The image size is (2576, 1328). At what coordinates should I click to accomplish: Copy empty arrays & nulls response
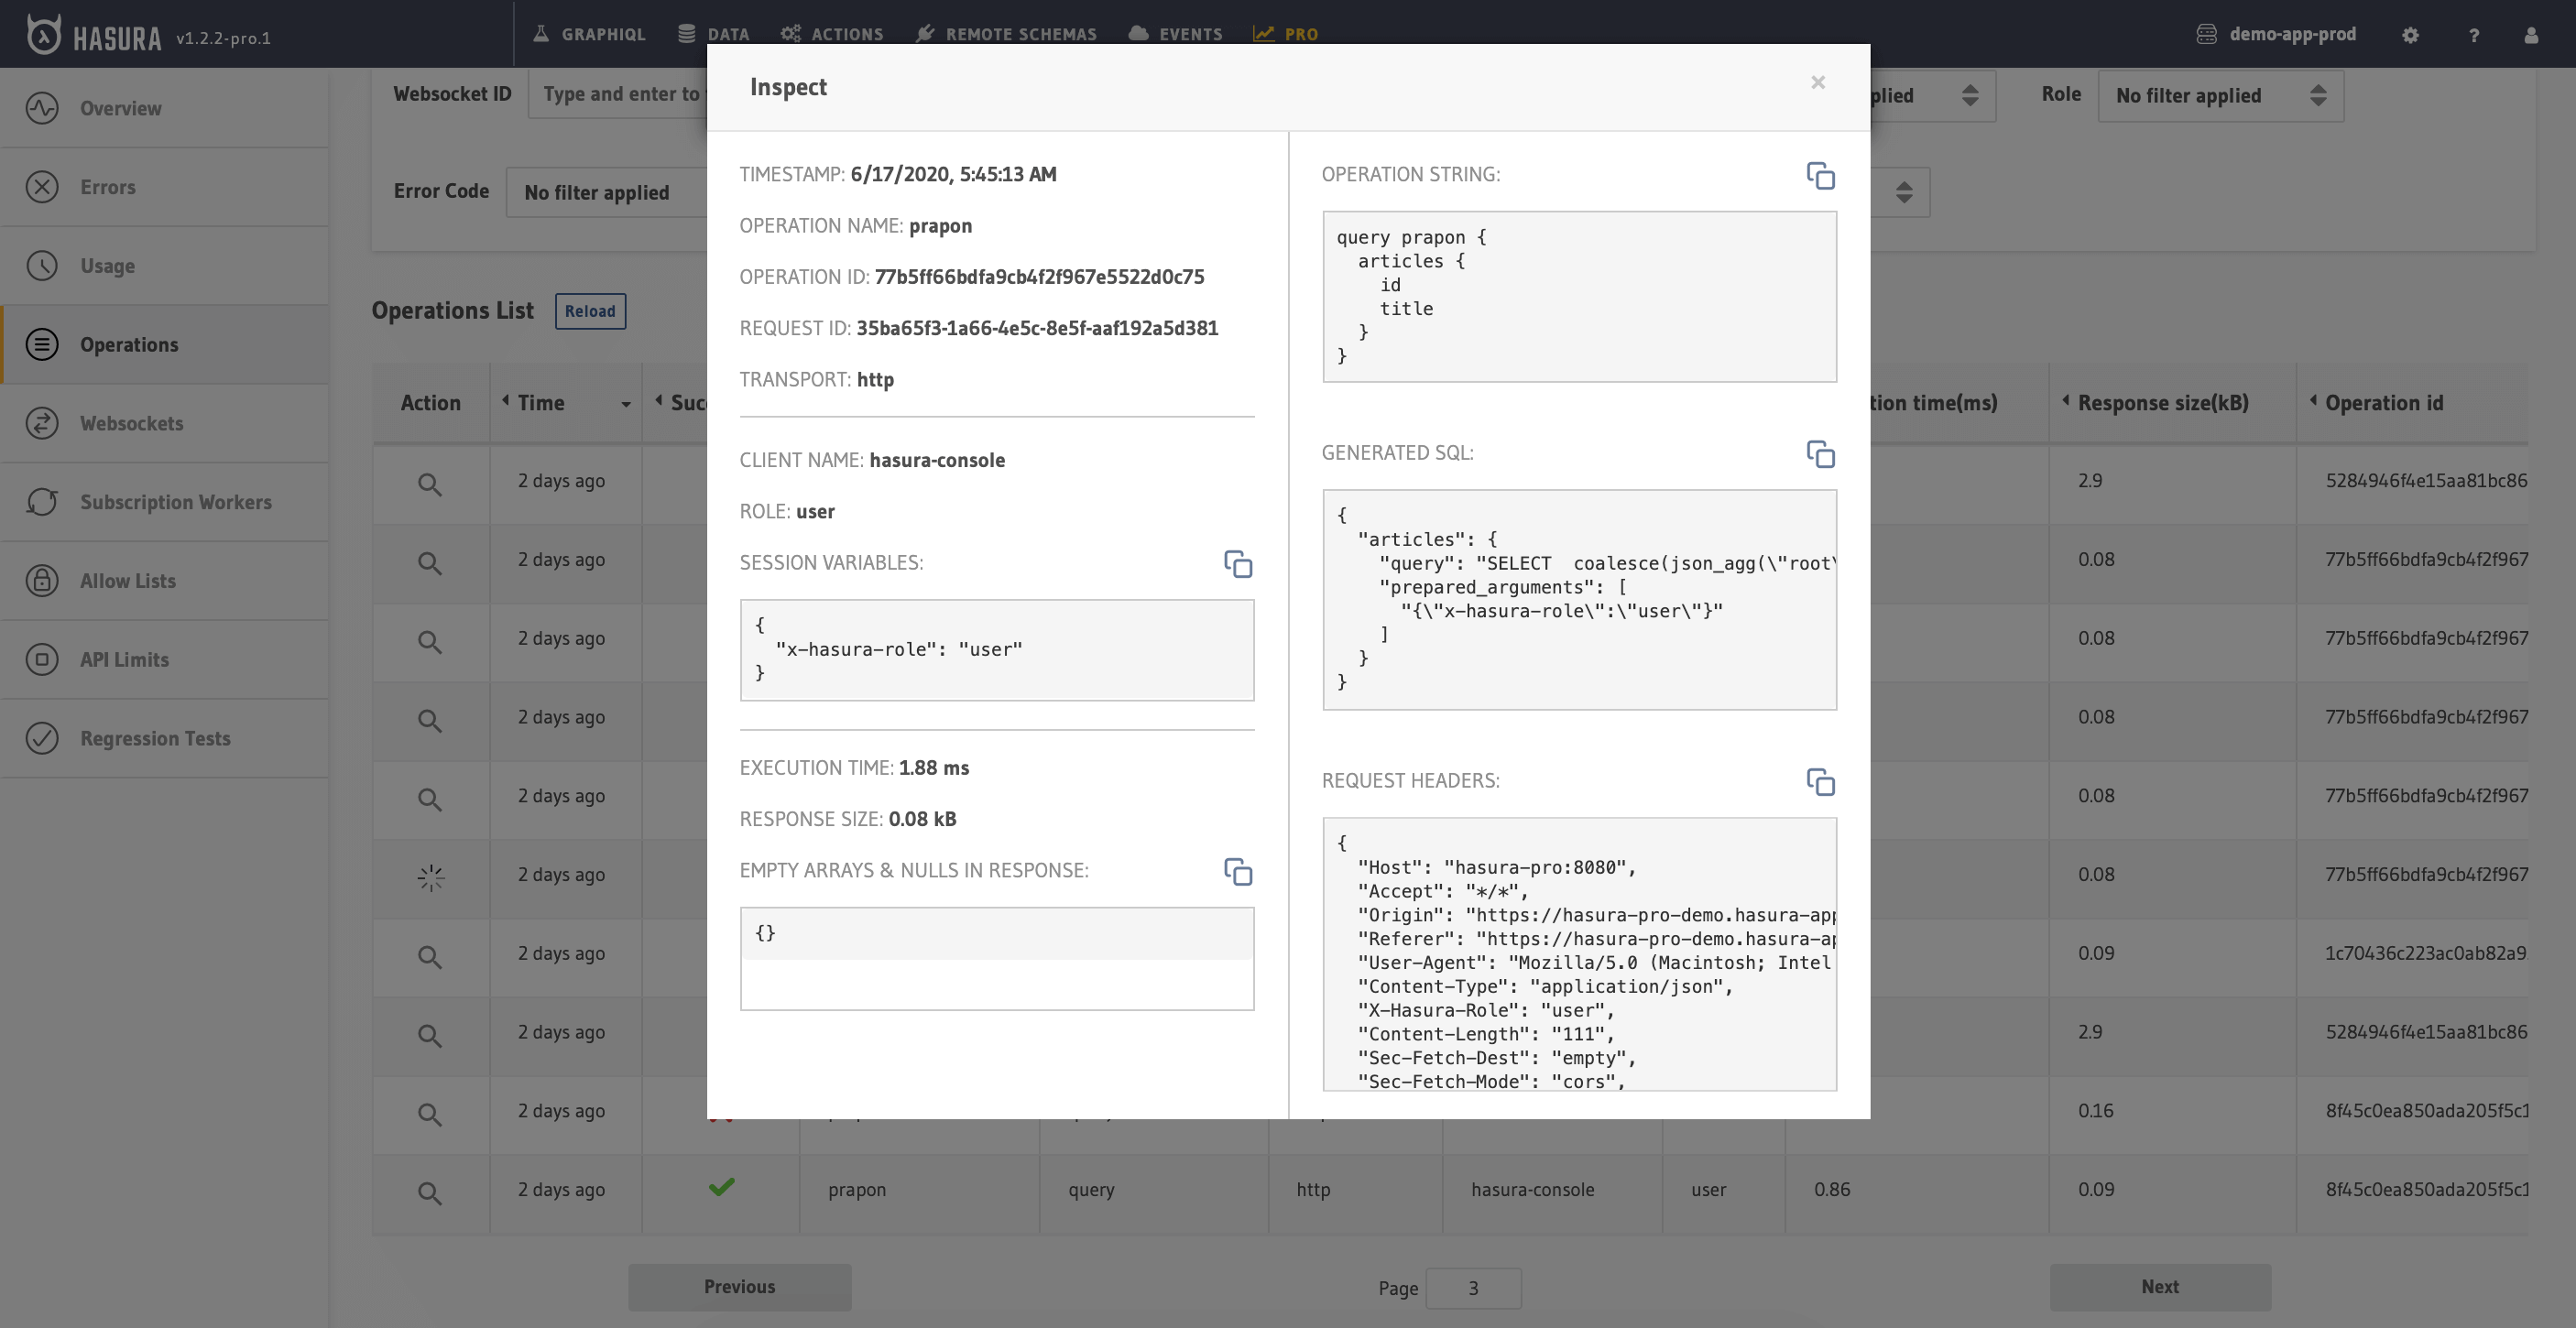(1238, 872)
